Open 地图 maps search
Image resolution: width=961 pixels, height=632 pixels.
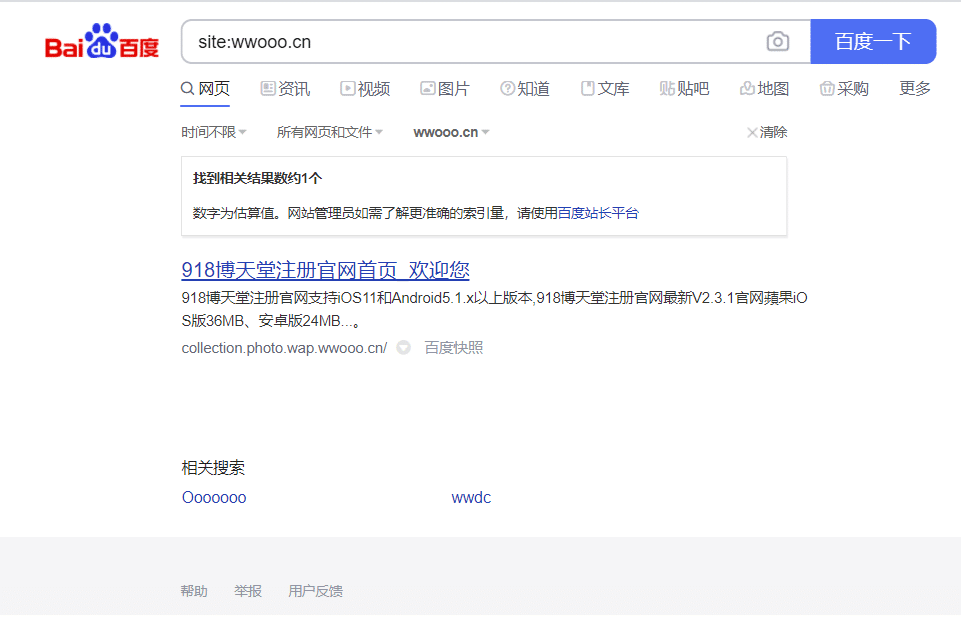point(764,88)
